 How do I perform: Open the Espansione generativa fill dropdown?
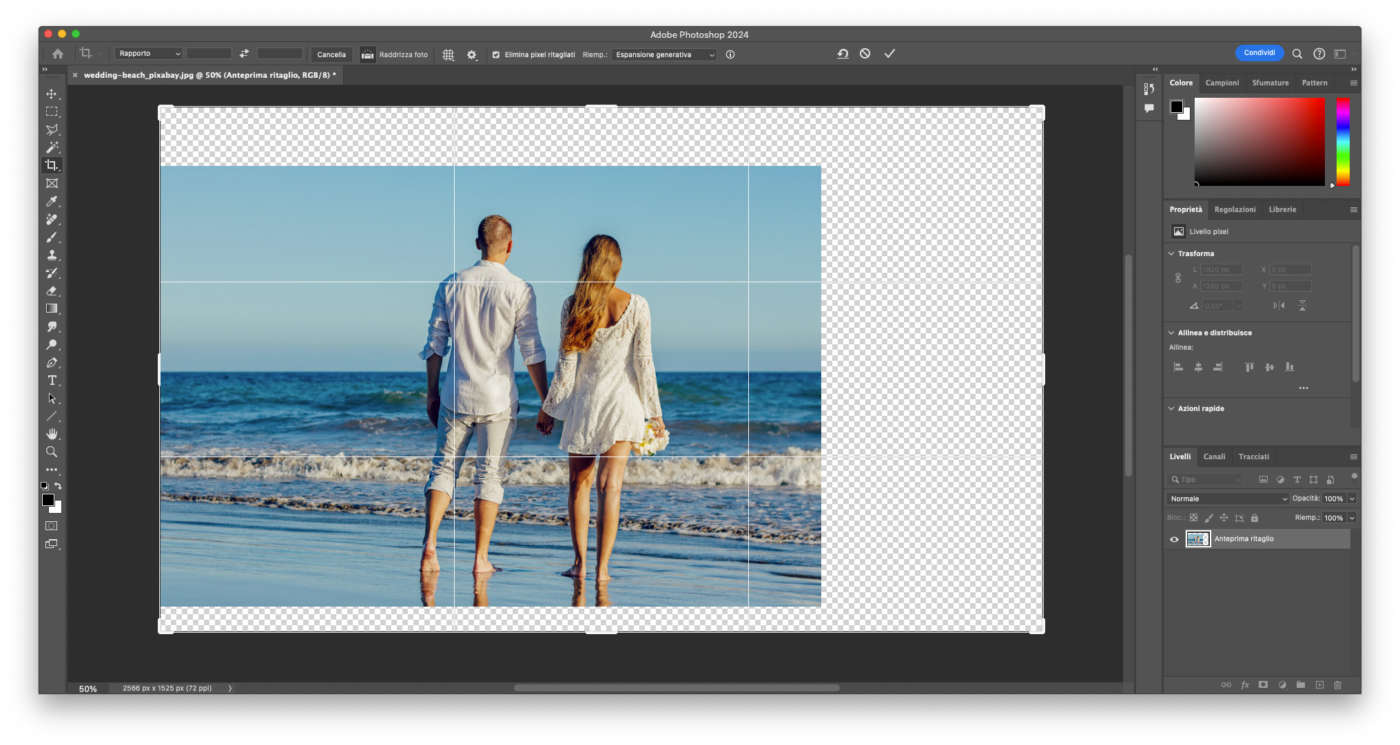664,54
